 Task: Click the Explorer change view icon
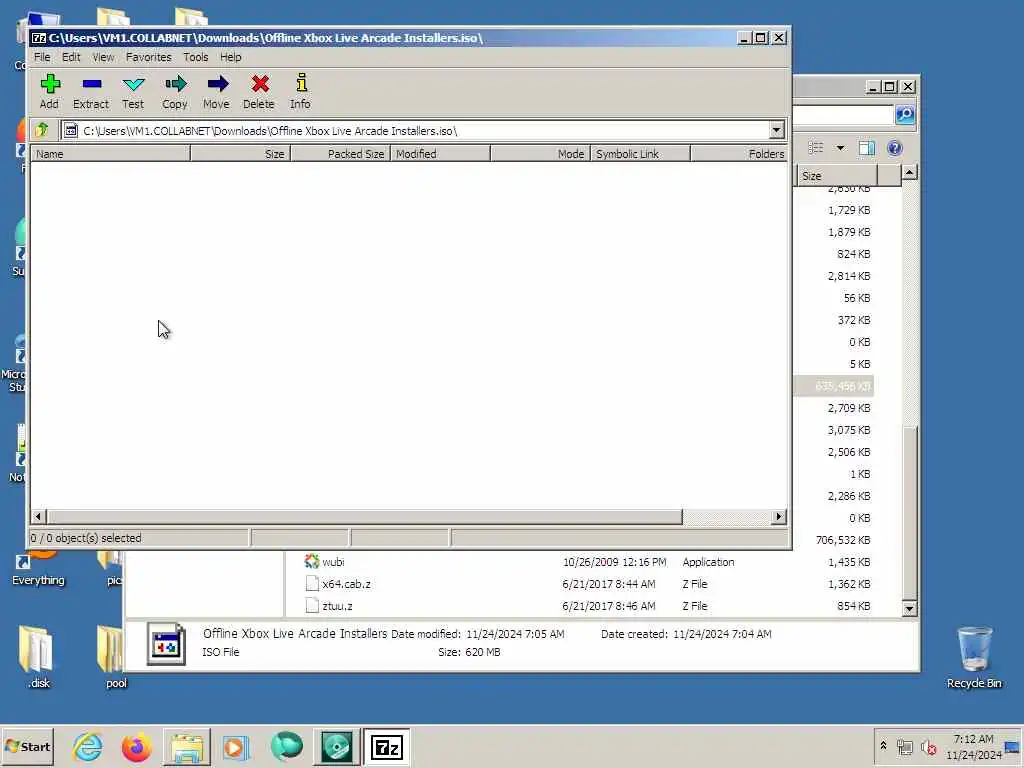click(815, 148)
